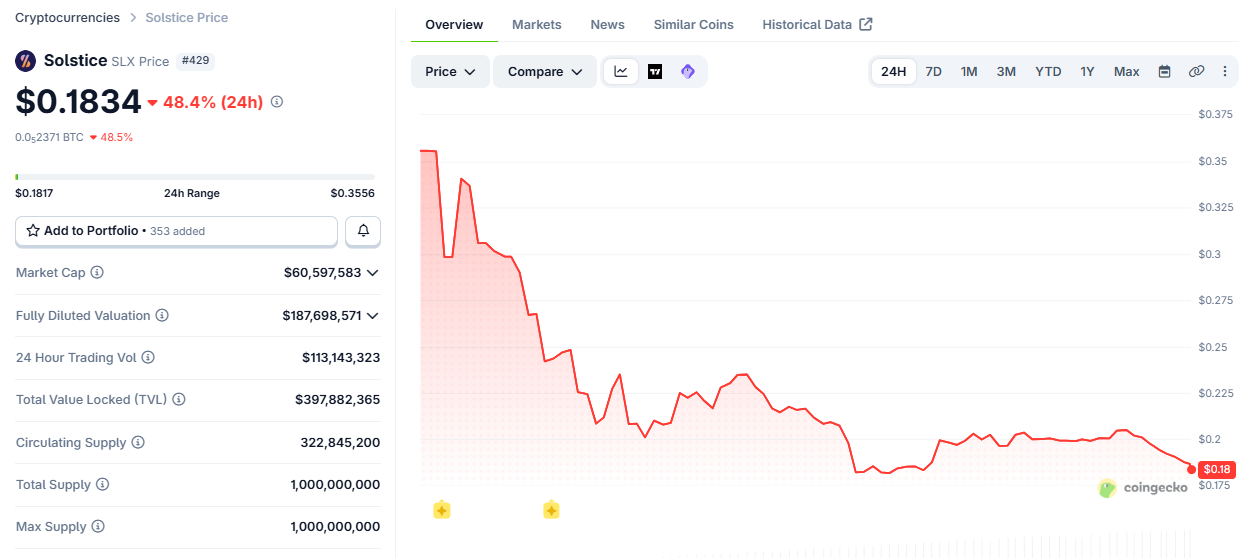Open the chart three-dot options menu
The width and height of the screenshot is (1253, 558).
[x=1225, y=71]
